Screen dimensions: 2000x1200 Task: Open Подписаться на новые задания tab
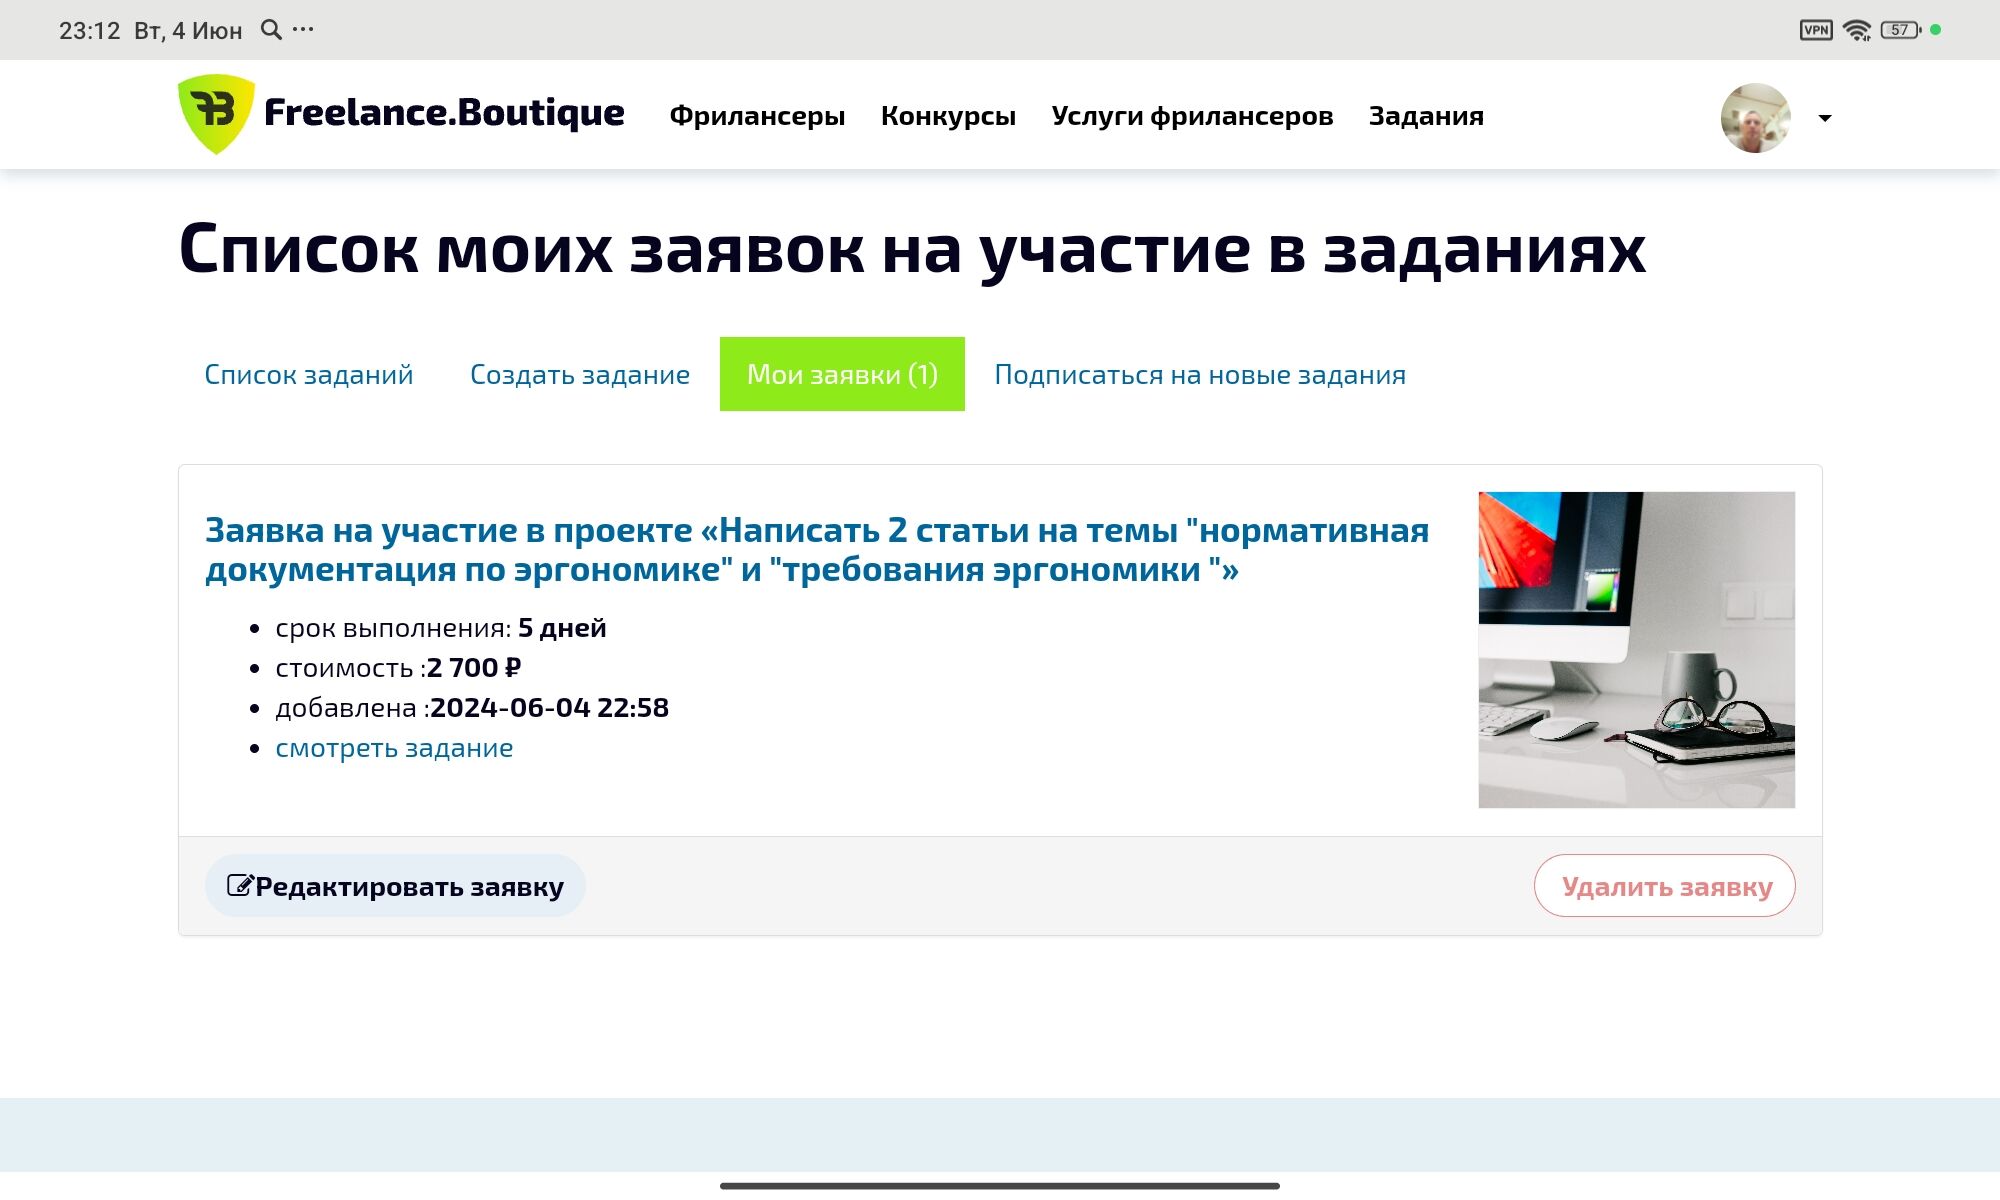pyautogui.click(x=1200, y=374)
